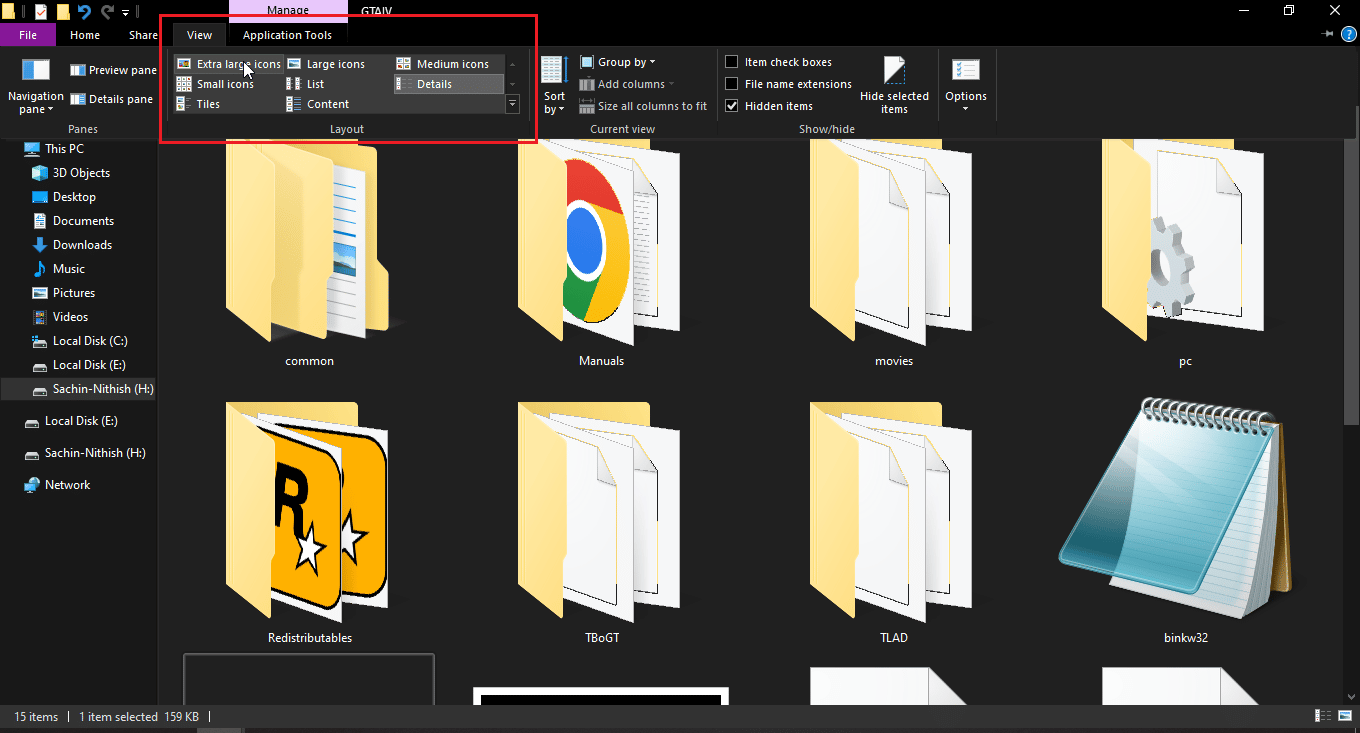Switch layout to Medium icons
The image size is (1360, 733).
[x=452, y=64]
